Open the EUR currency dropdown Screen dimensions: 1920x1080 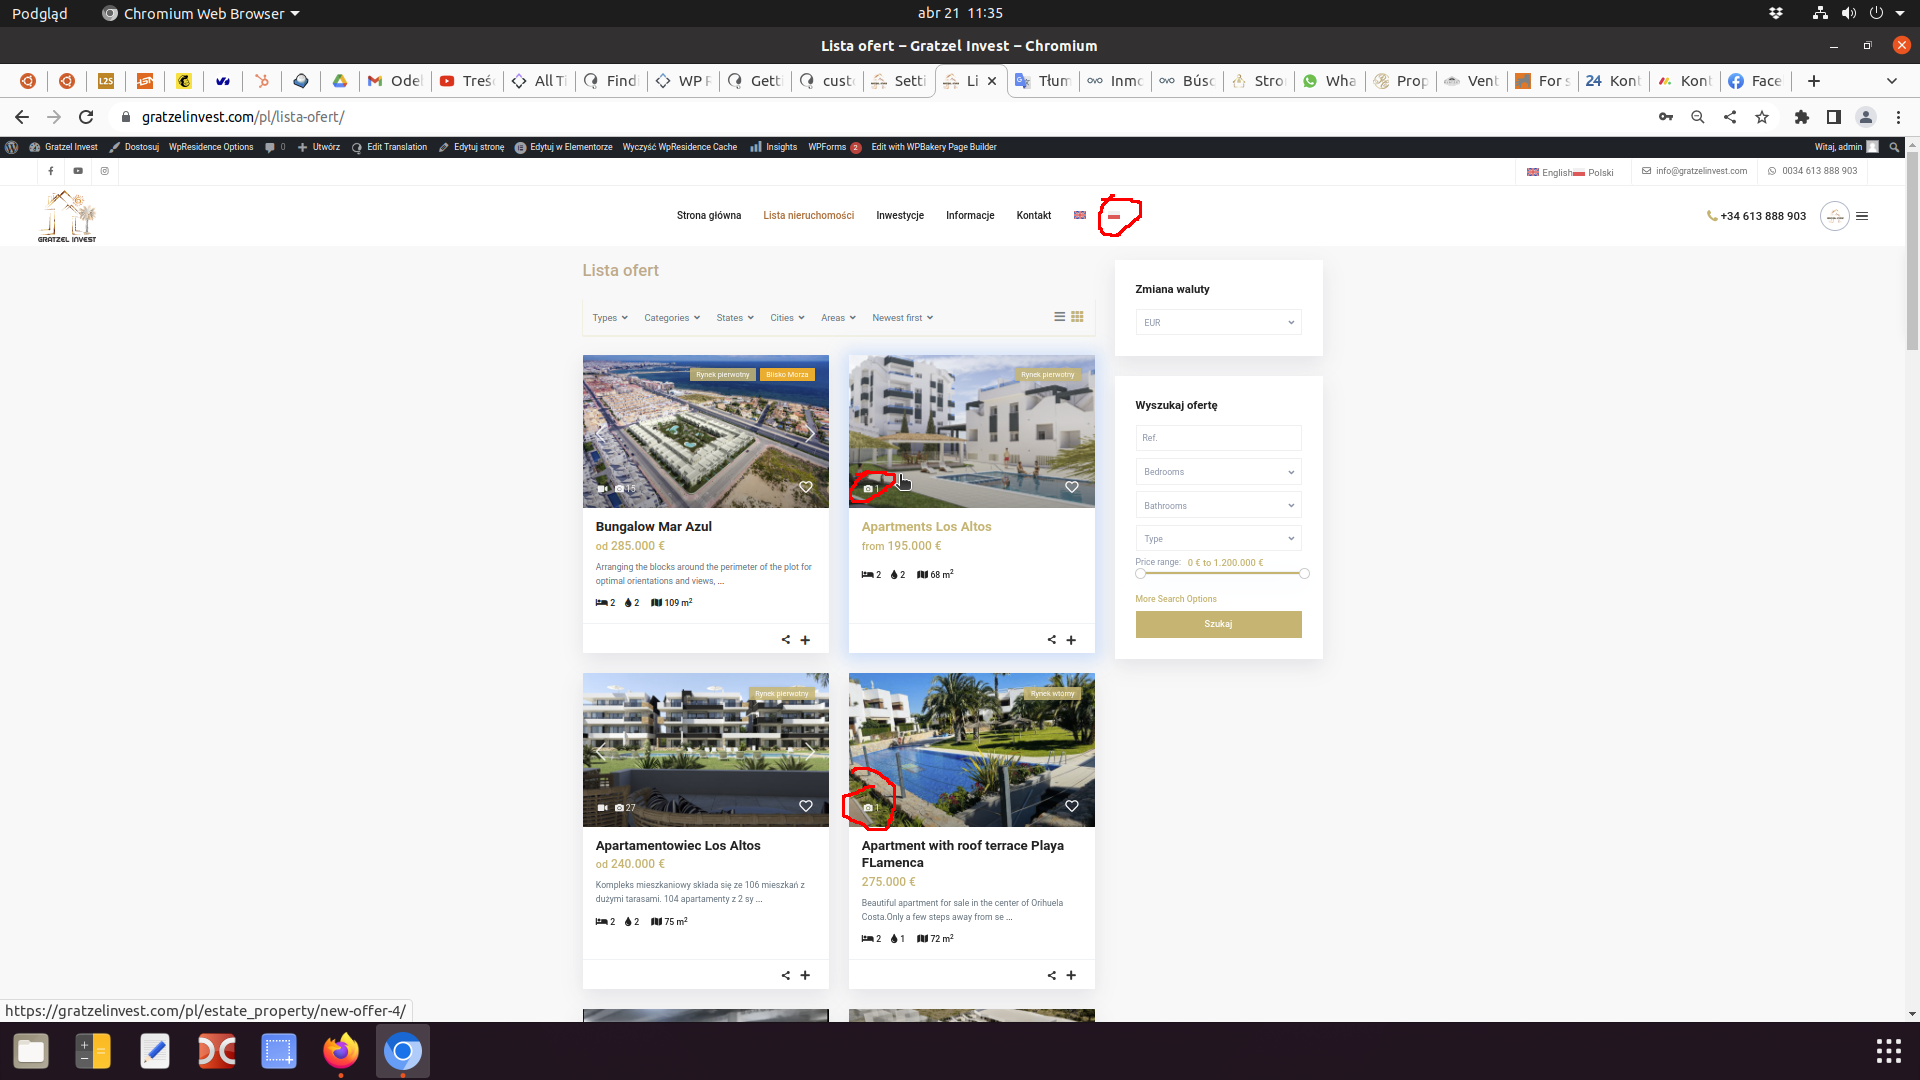click(1218, 322)
